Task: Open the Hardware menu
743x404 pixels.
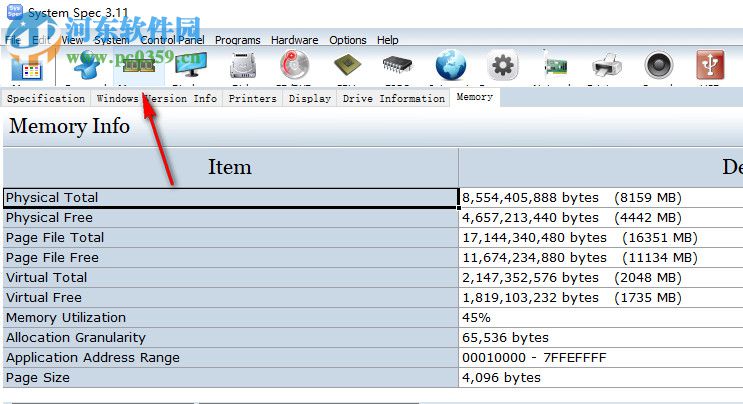Action: 294,40
